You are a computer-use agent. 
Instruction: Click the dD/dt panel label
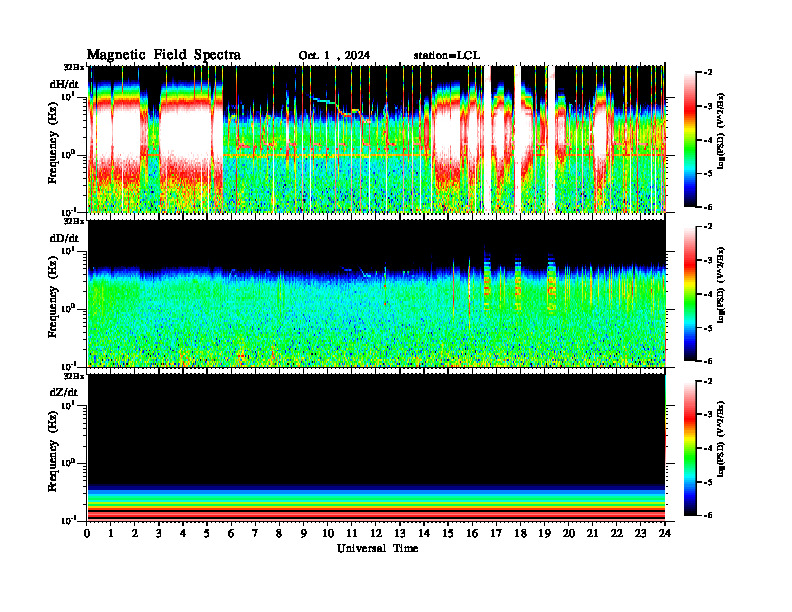coord(64,238)
